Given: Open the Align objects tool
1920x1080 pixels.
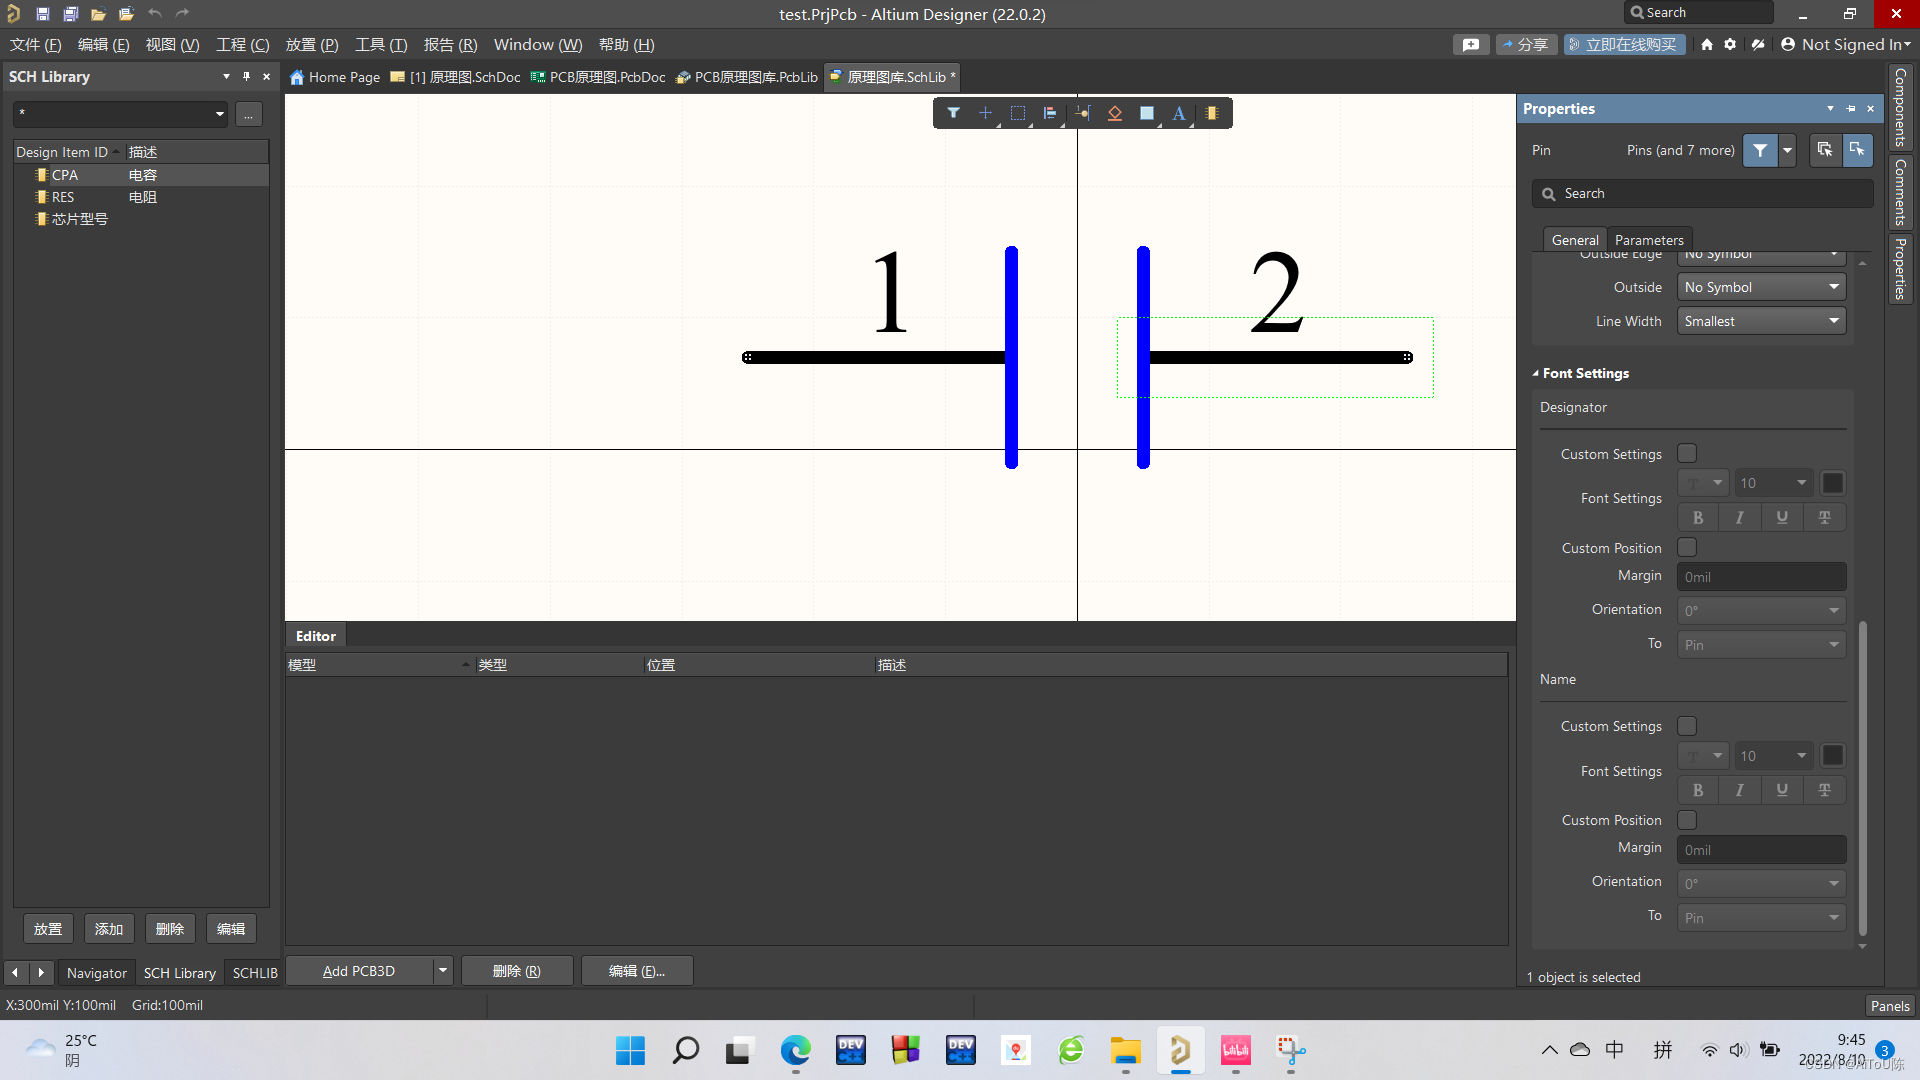Looking at the screenshot, I should point(1049,113).
